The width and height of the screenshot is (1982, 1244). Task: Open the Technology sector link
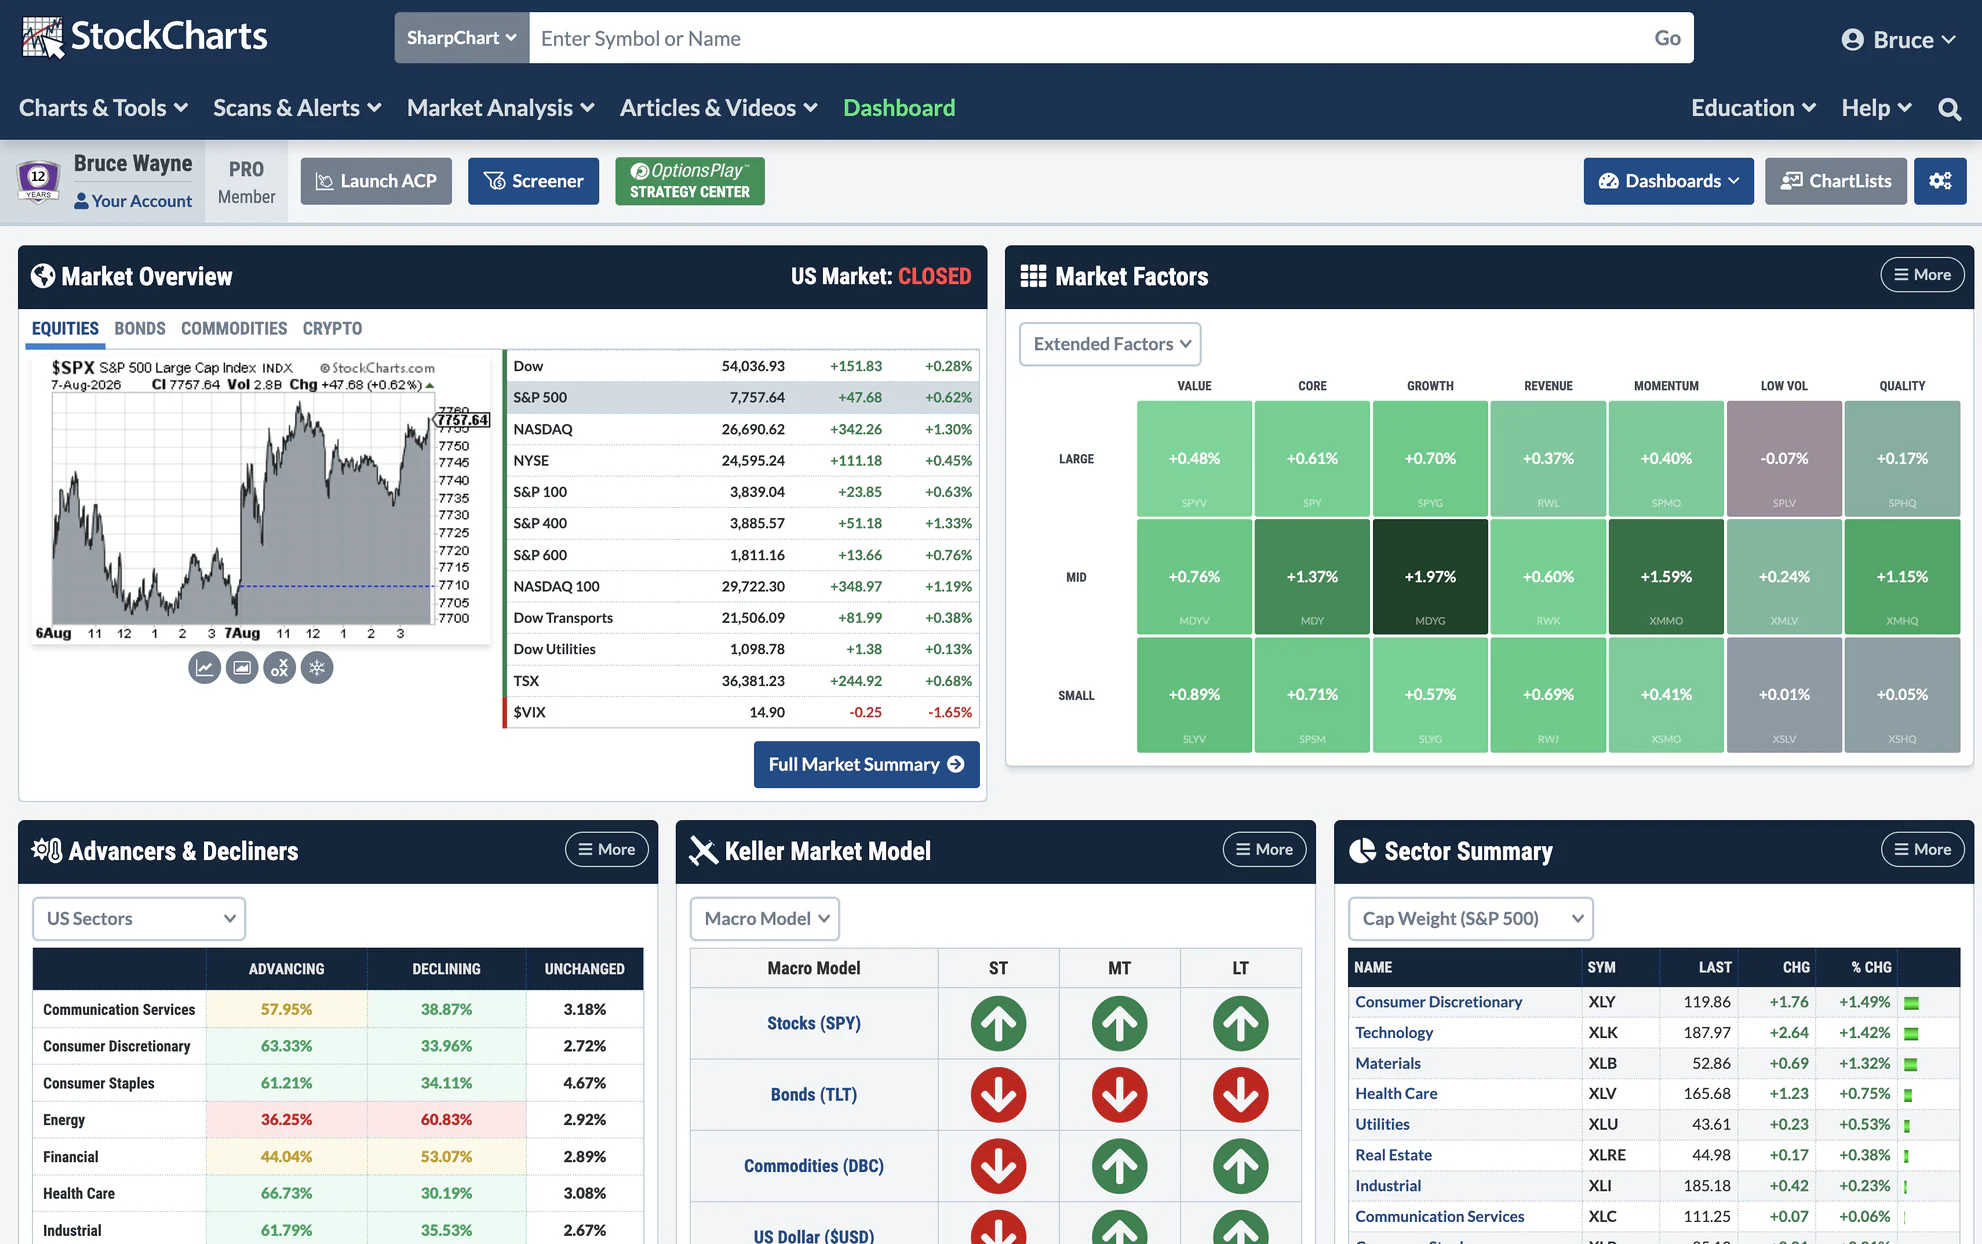(1394, 1033)
